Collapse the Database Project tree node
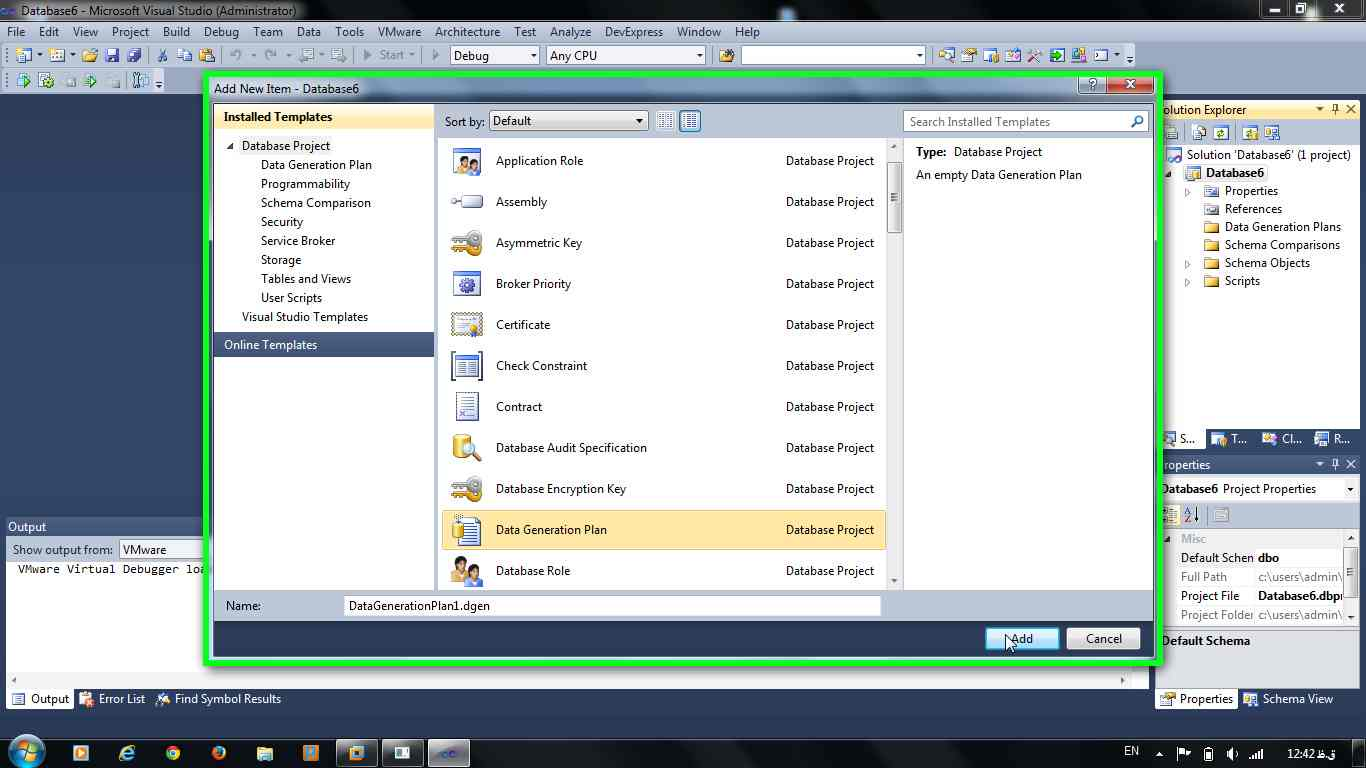Viewport: 1366px width, 768px height. click(x=231, y=146)
